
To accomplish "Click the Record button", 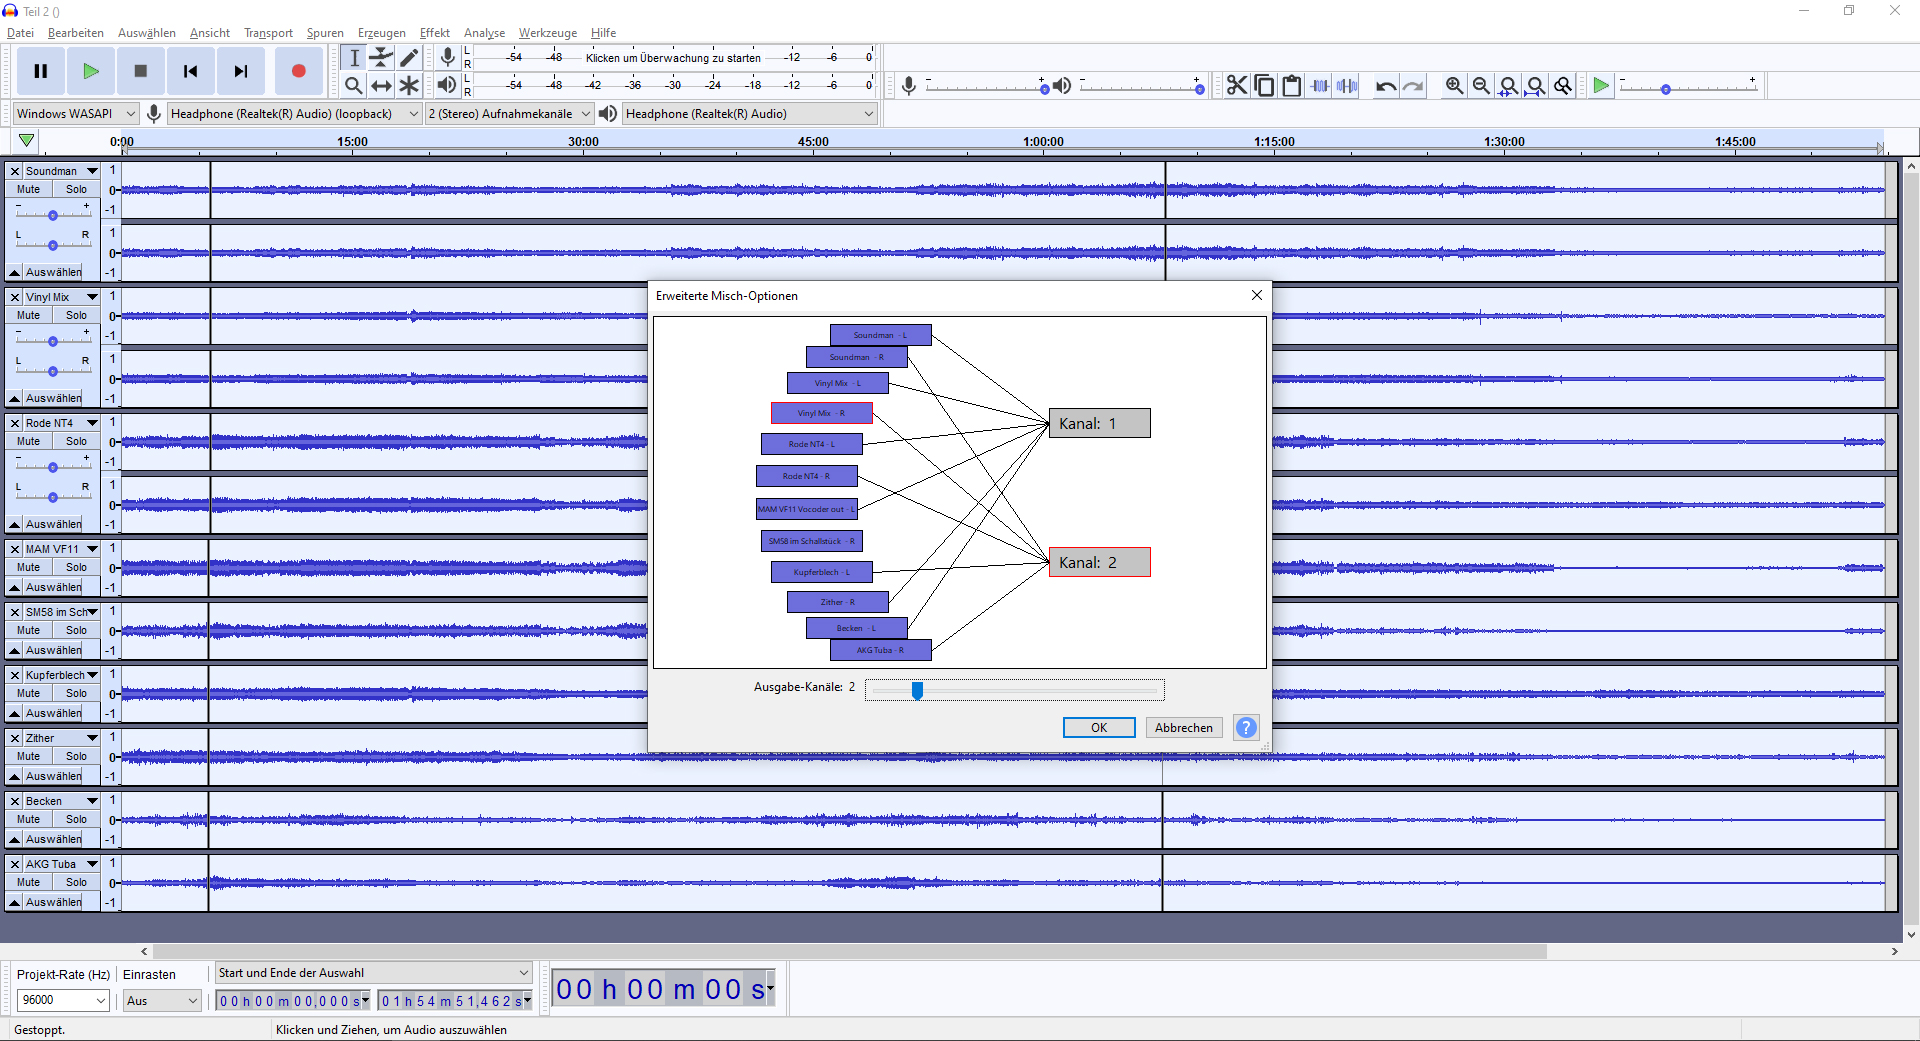I will coord(298,71).
